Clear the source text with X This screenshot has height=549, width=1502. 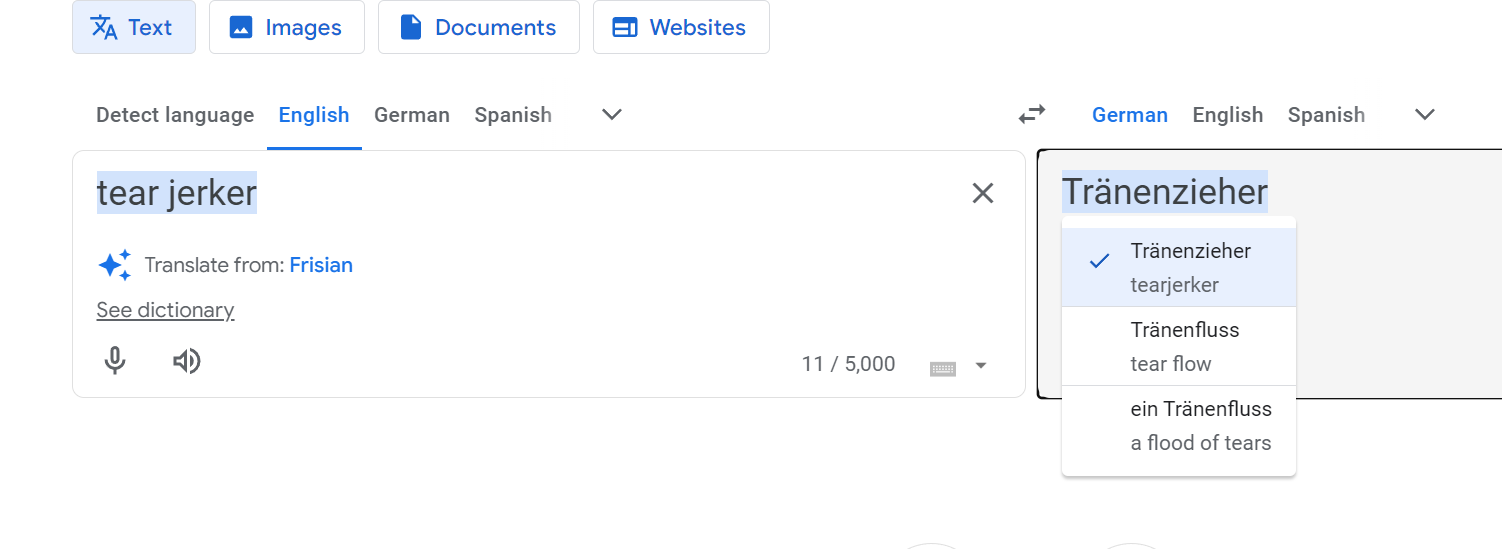983,193
